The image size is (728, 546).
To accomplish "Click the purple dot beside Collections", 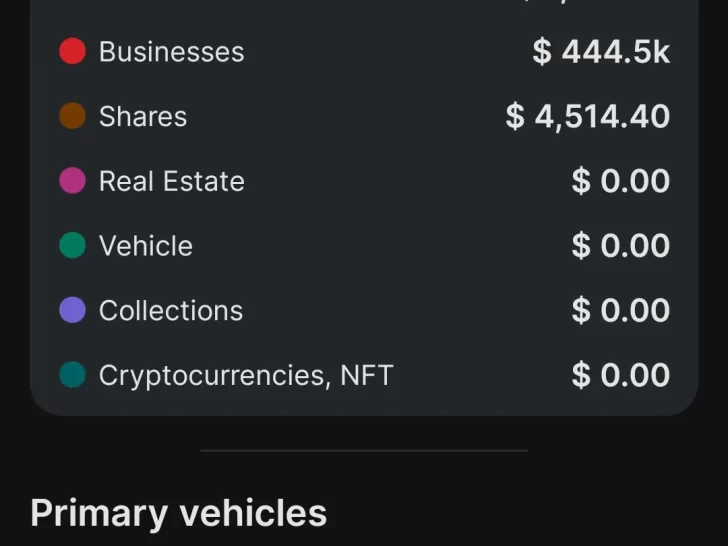I will pos(72,310).
